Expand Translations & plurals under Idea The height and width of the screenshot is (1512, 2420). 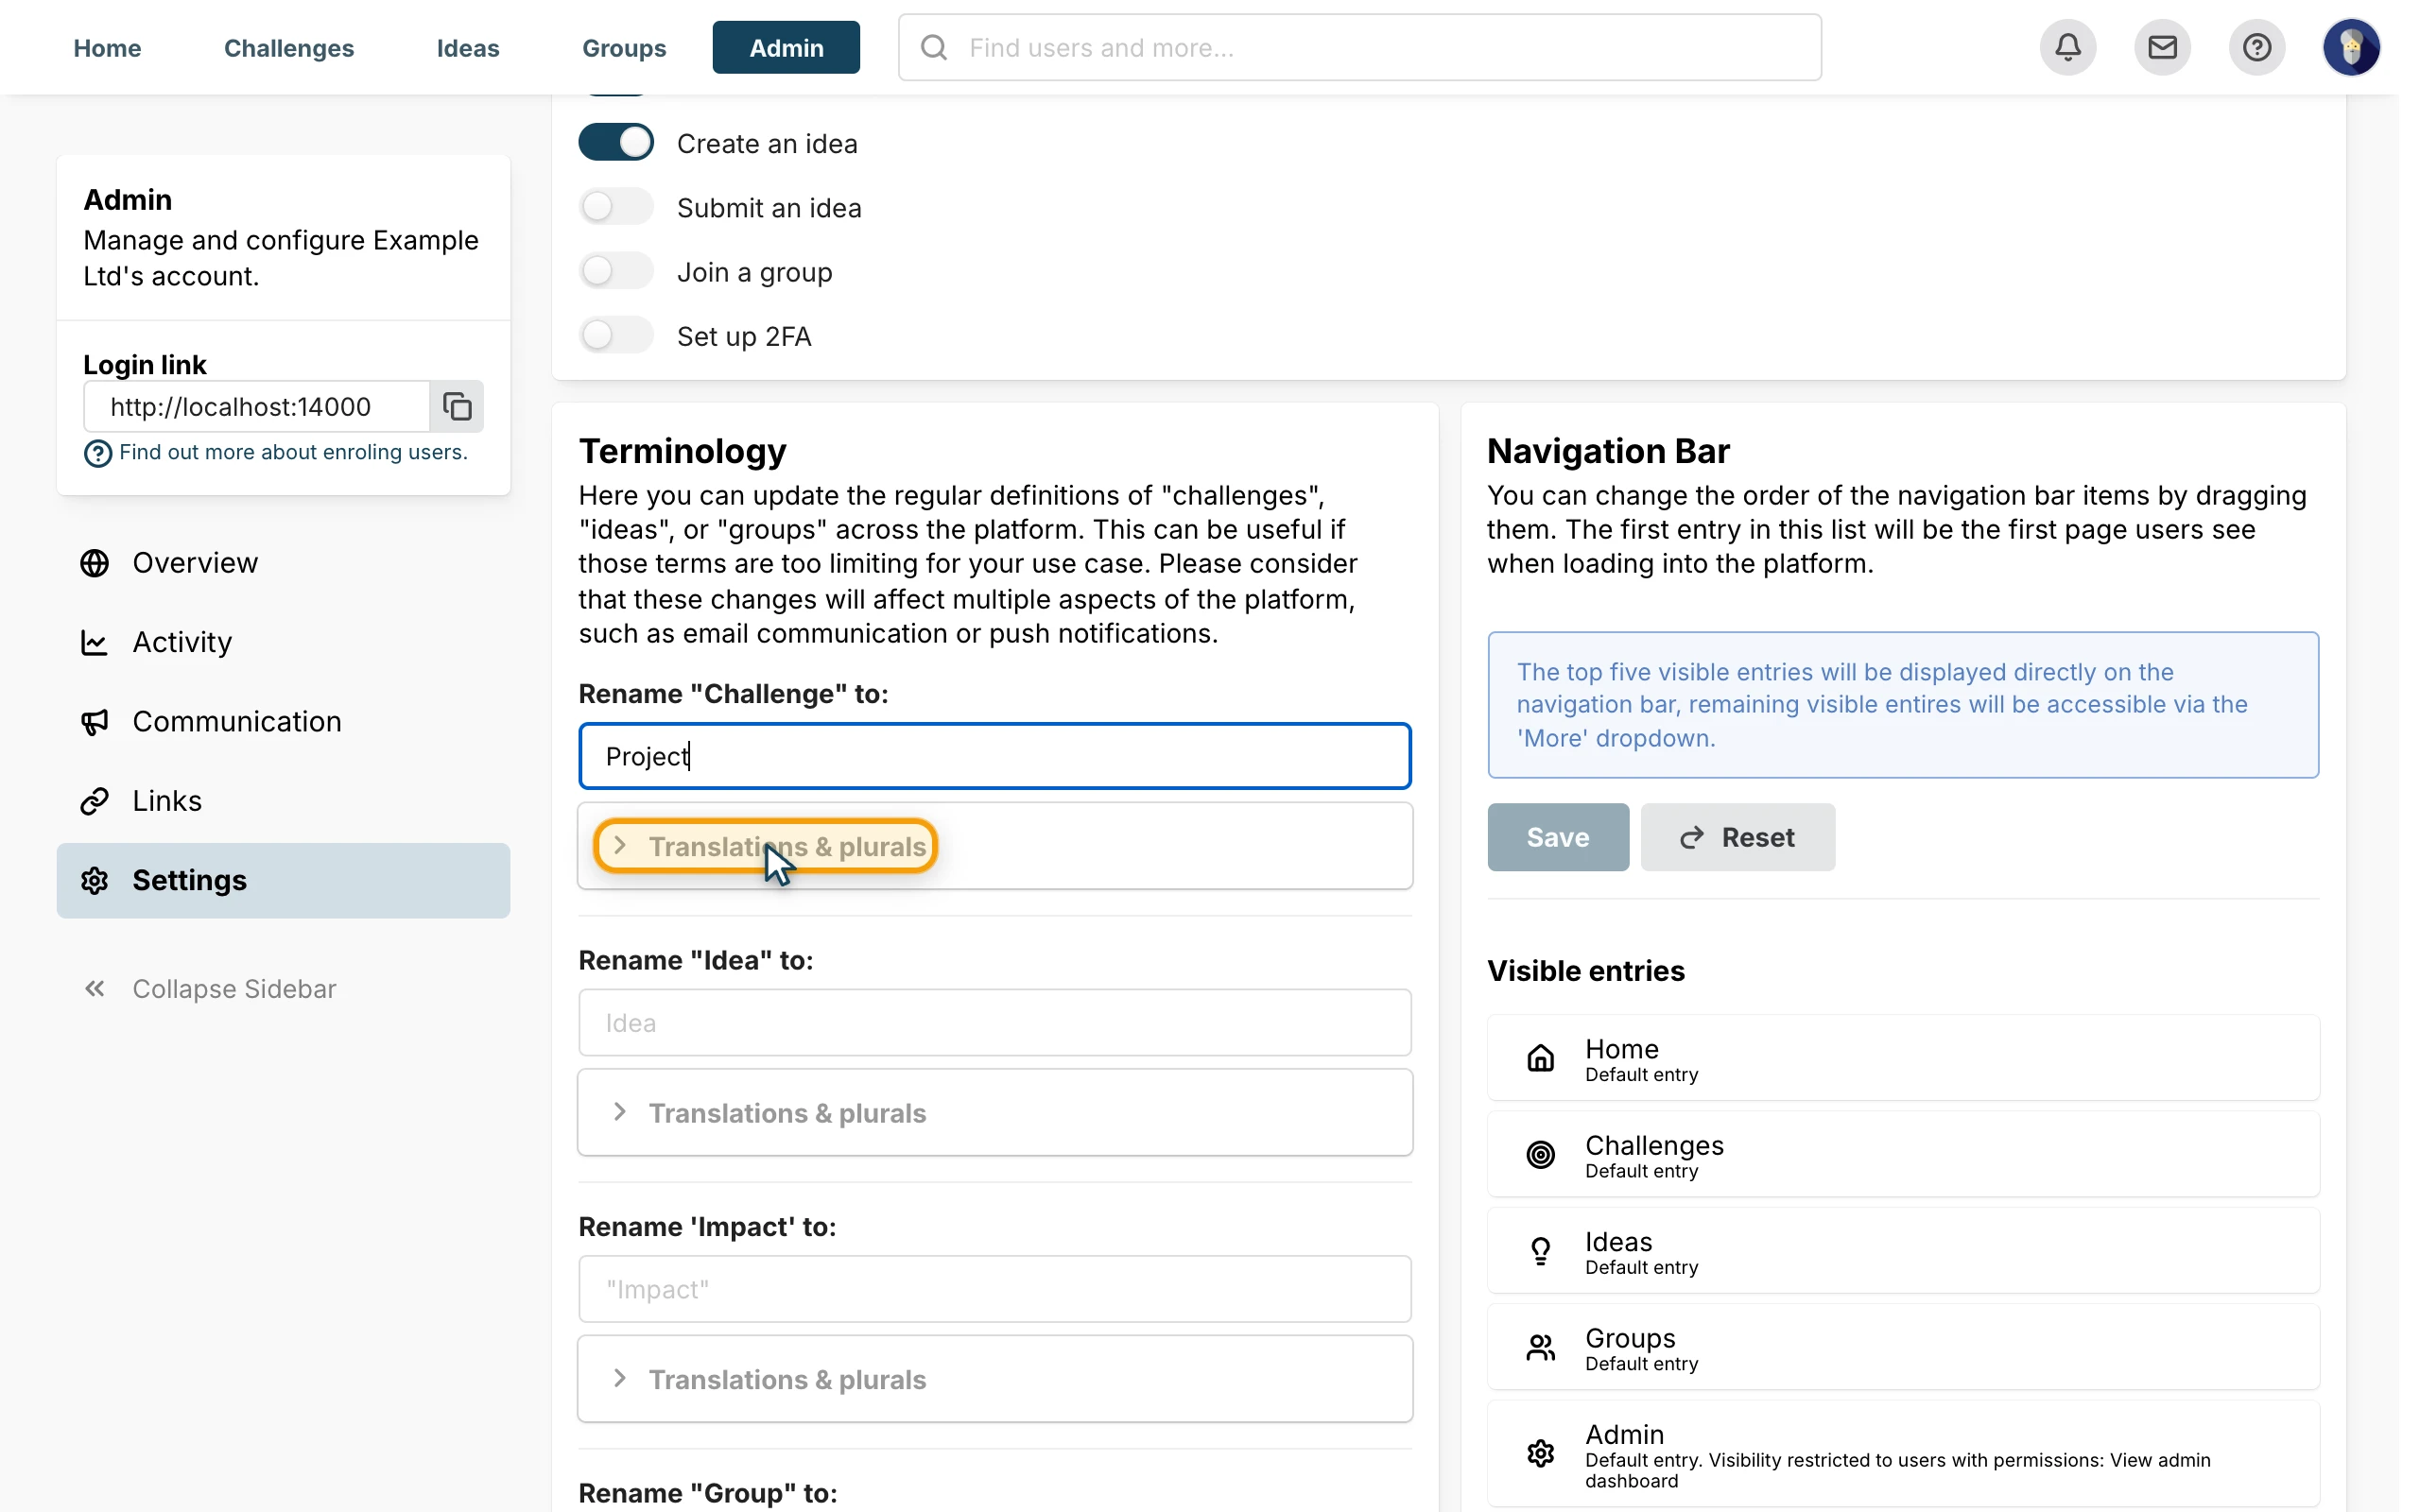pyautogui.click(x=995, y=1113)
